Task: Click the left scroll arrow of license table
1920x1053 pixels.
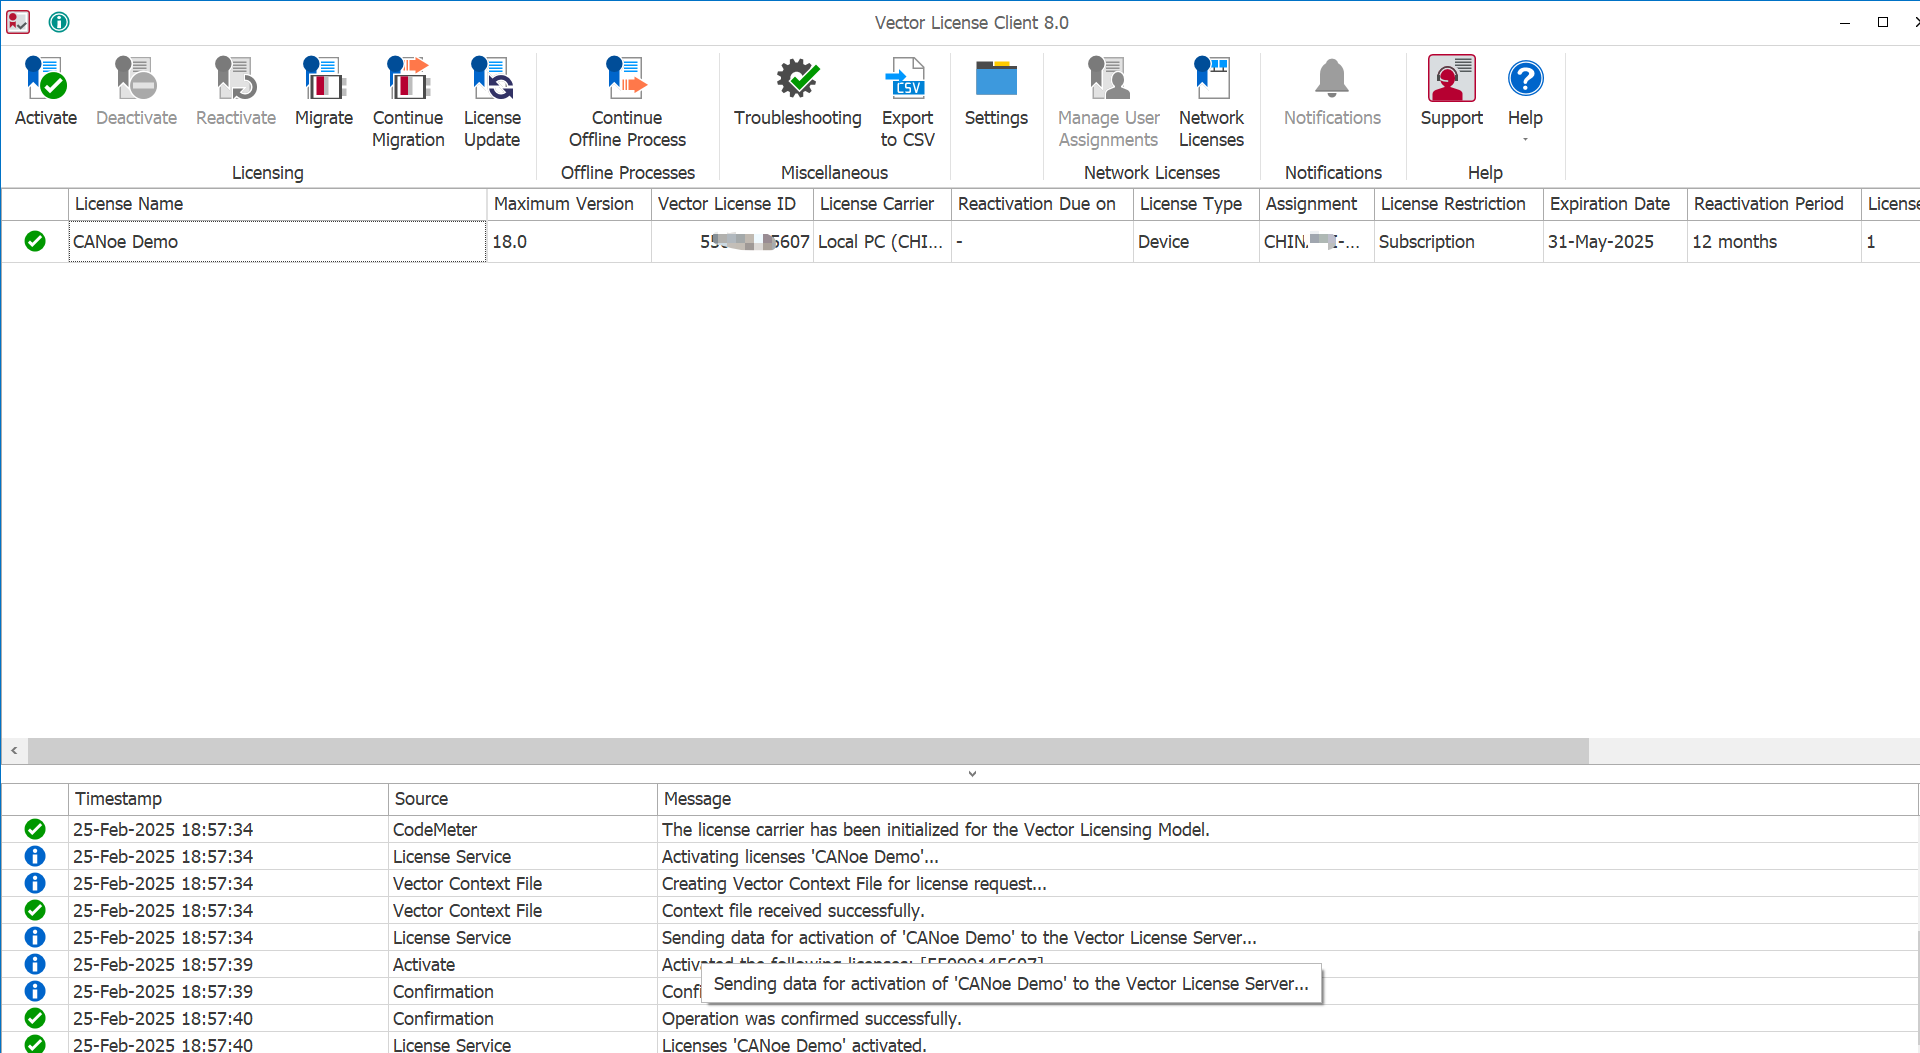Action: pos(14,750)
